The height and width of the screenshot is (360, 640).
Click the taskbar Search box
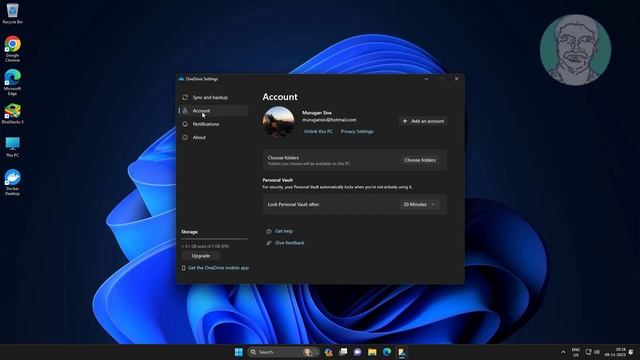284,352
